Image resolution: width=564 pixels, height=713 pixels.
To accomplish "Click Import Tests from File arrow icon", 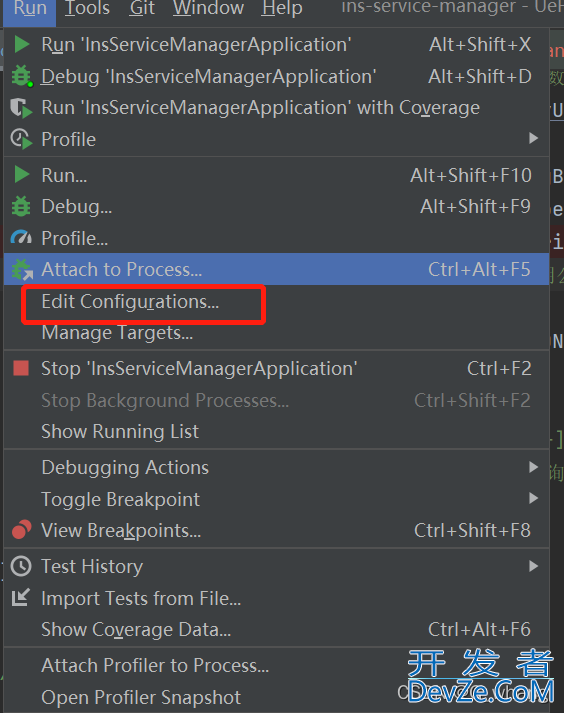I will tap(20, 598).
